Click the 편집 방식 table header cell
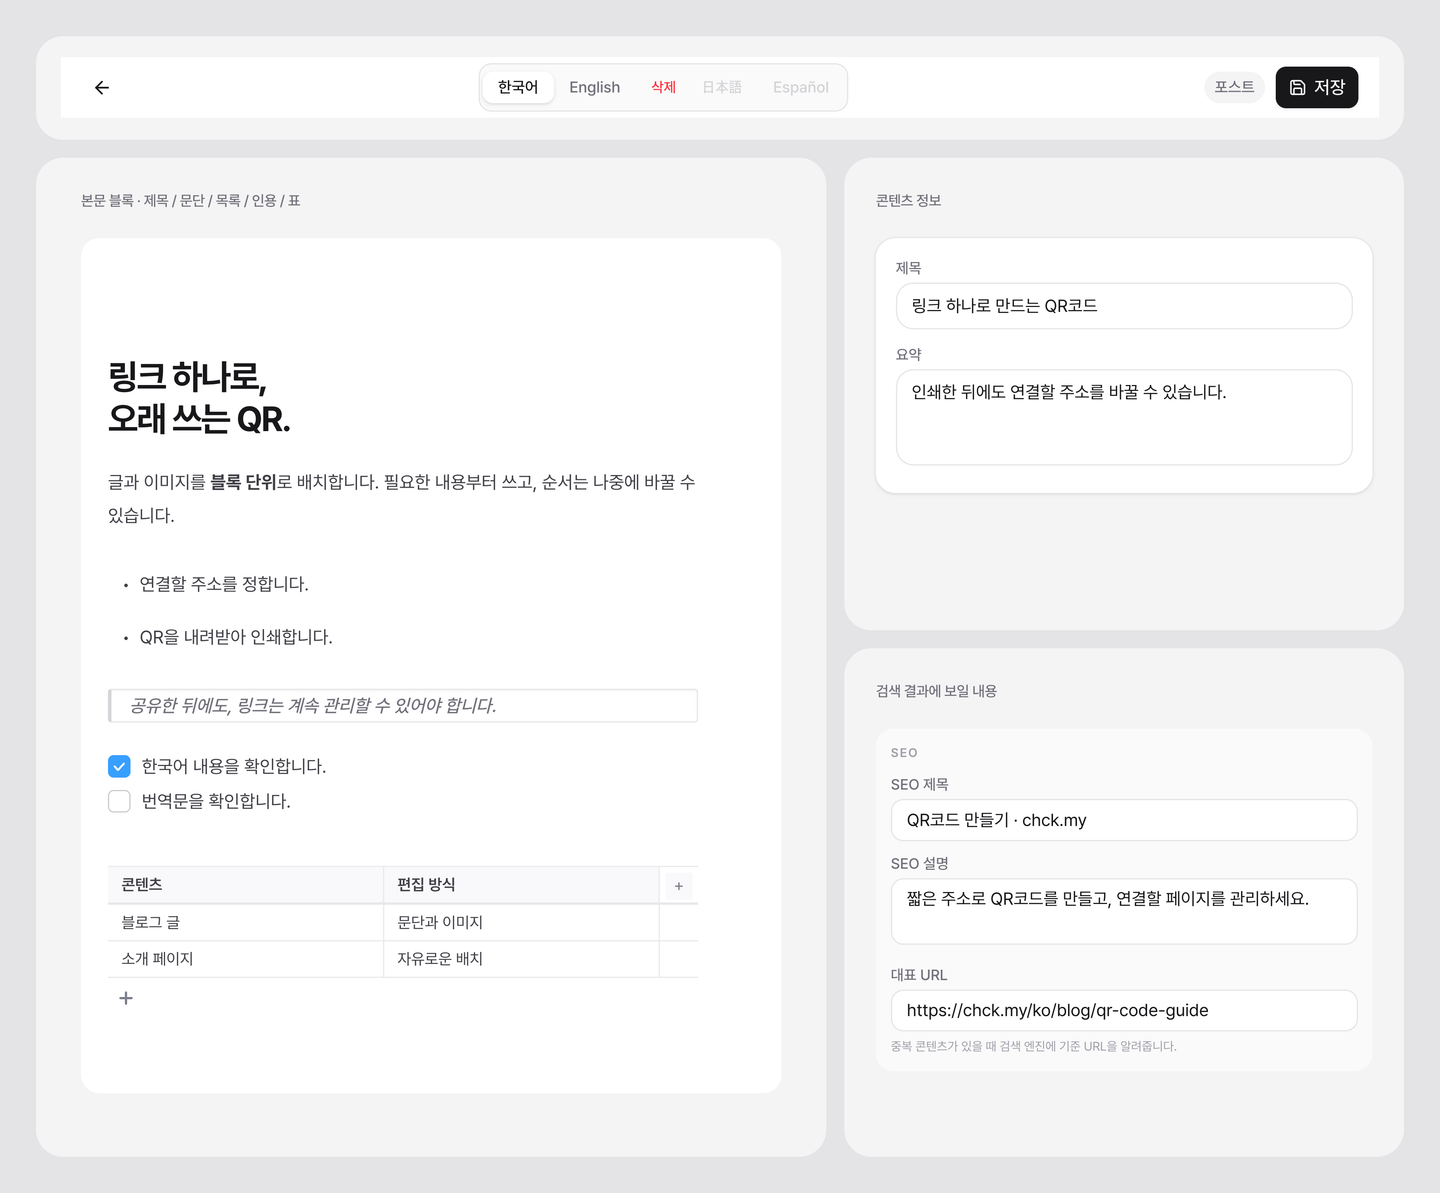 (521, 885)
